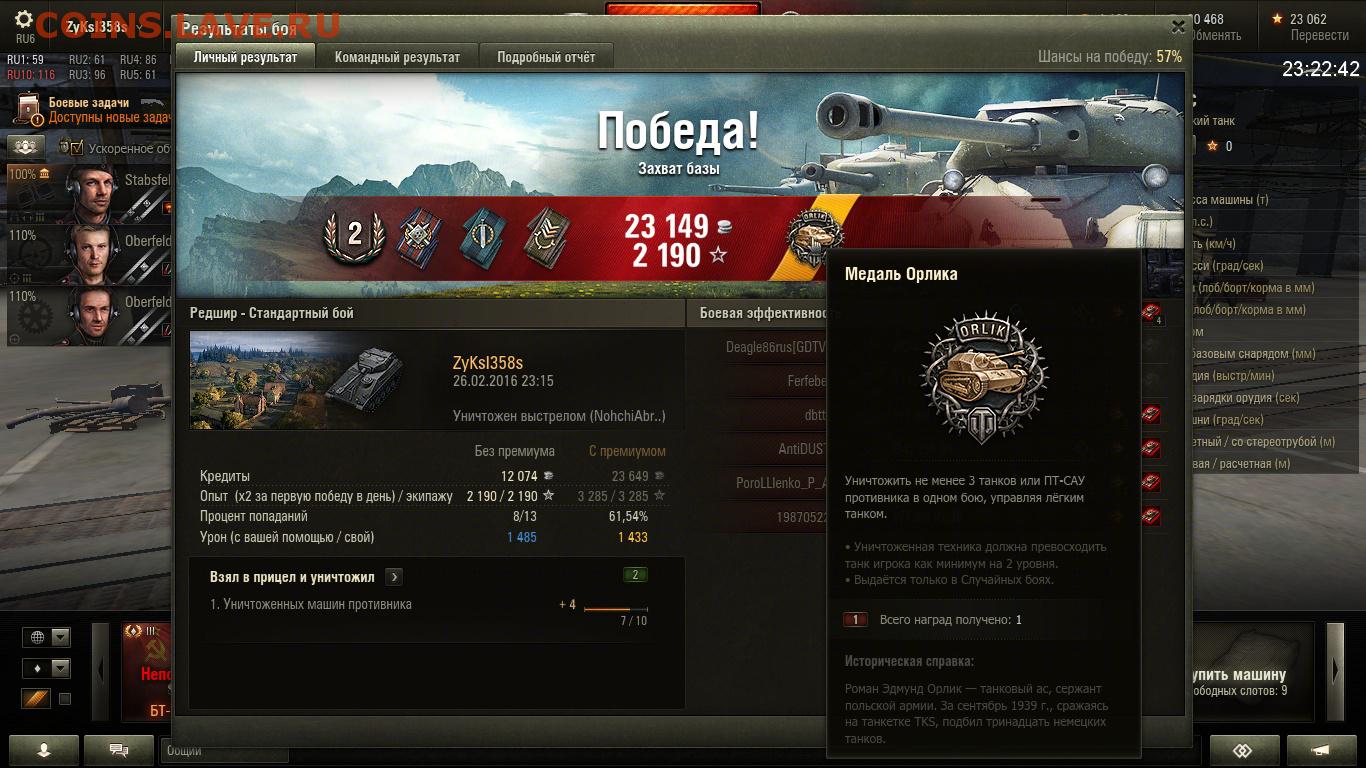Open the contacts list button
Image resolution: width=1366 pixels, height=768 pixels.
click(x=43, y=750)
